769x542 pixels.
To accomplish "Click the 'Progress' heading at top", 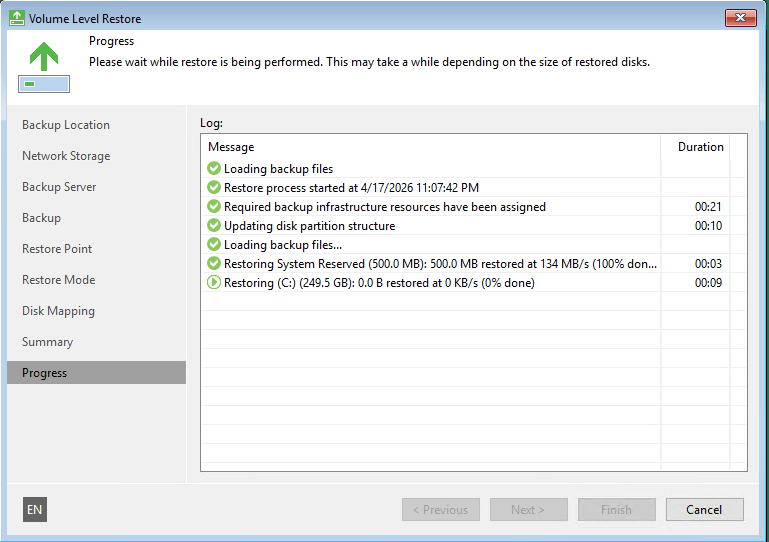I will 111,41.
